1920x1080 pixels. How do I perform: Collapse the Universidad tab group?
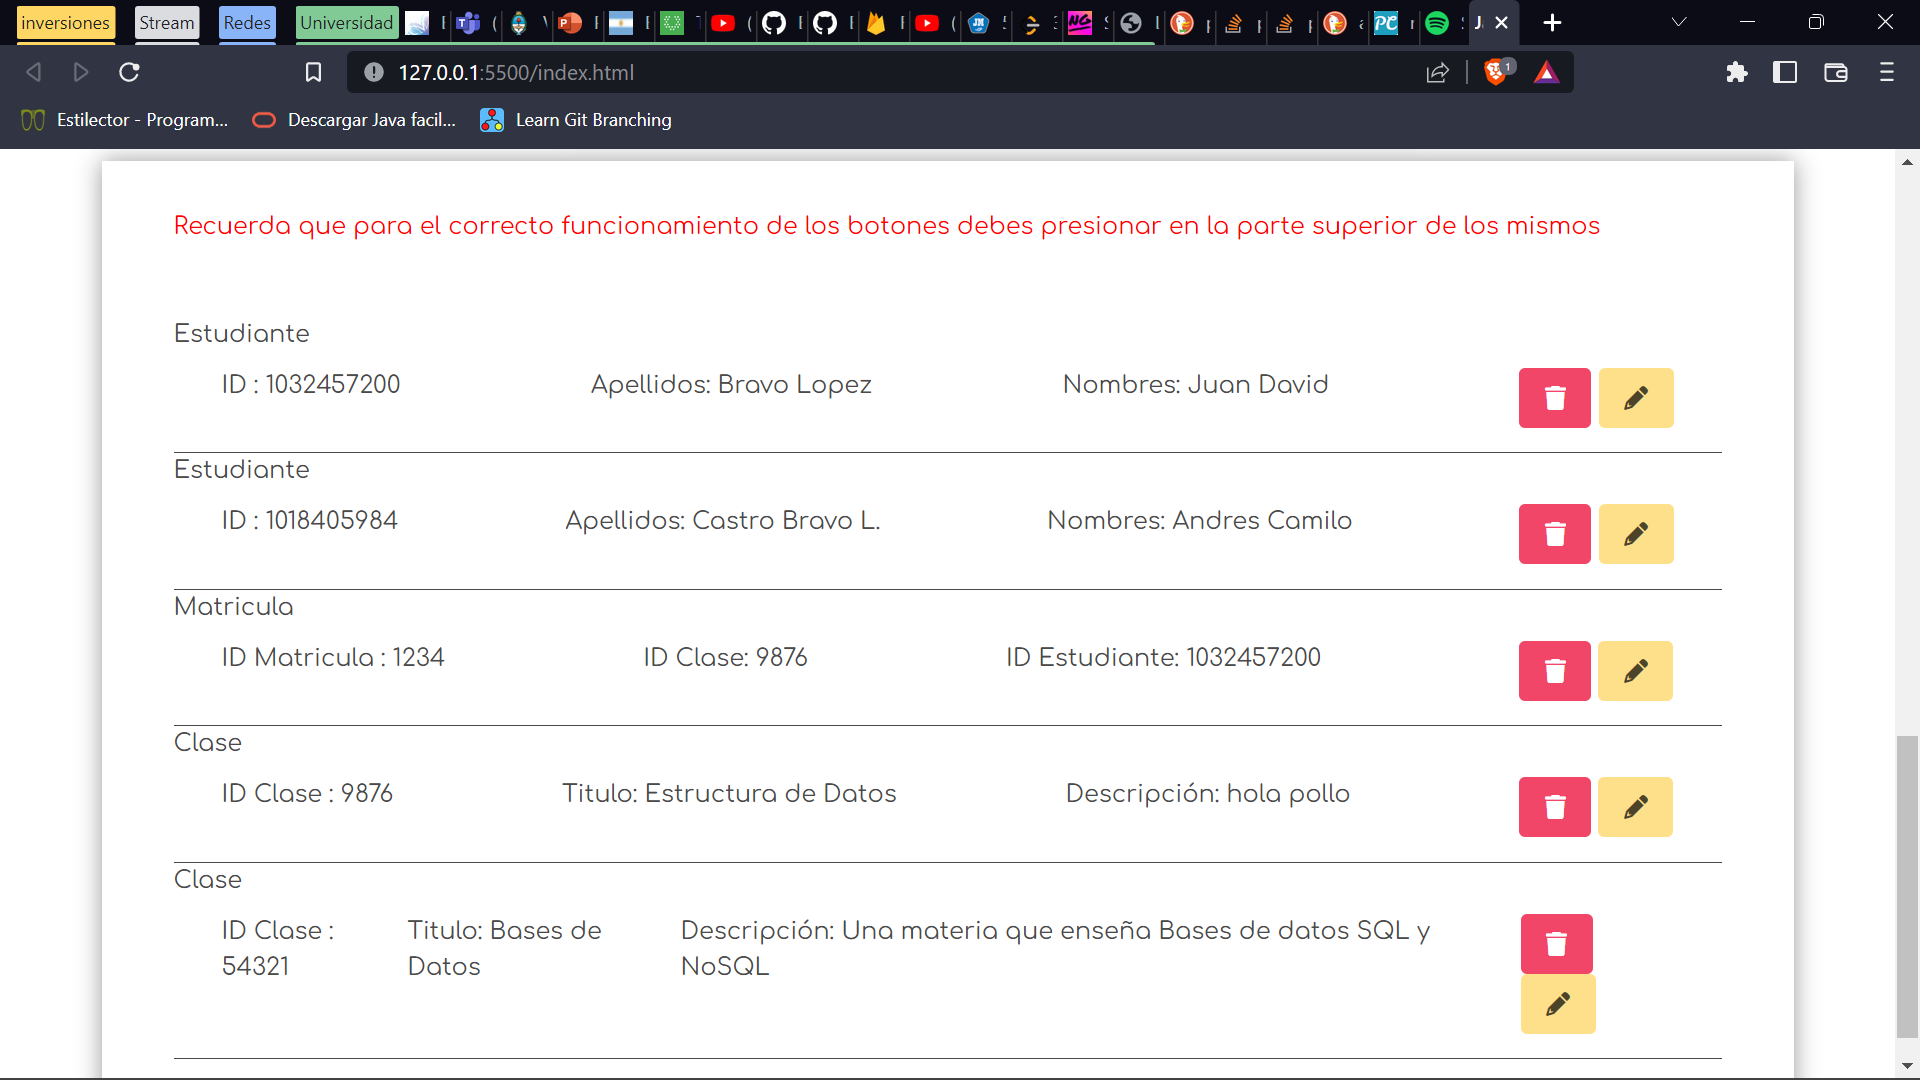pos(346,22)
